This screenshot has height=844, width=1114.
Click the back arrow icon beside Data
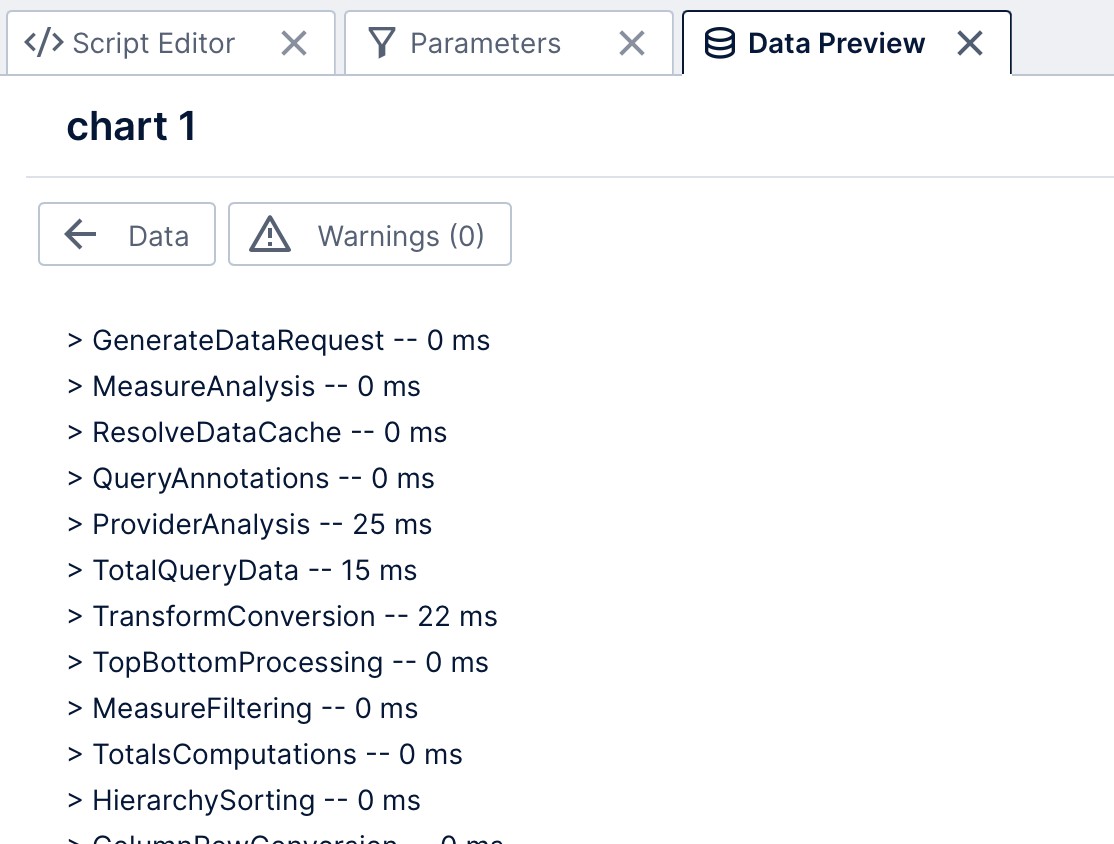80,235
